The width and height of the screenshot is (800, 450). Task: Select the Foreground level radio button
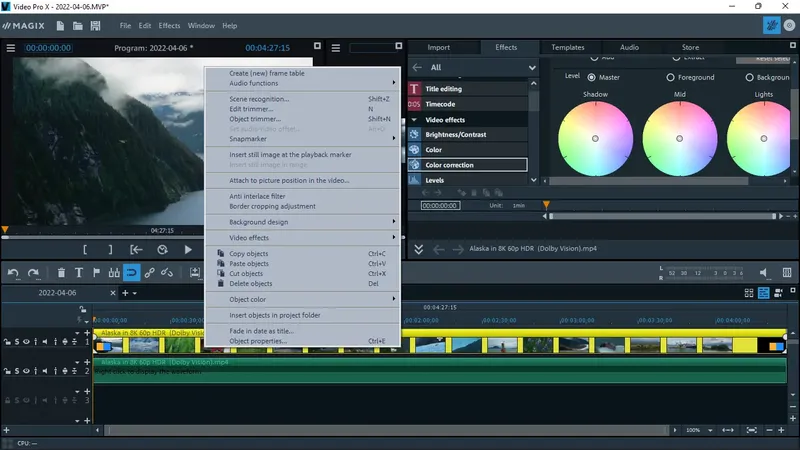670,78
